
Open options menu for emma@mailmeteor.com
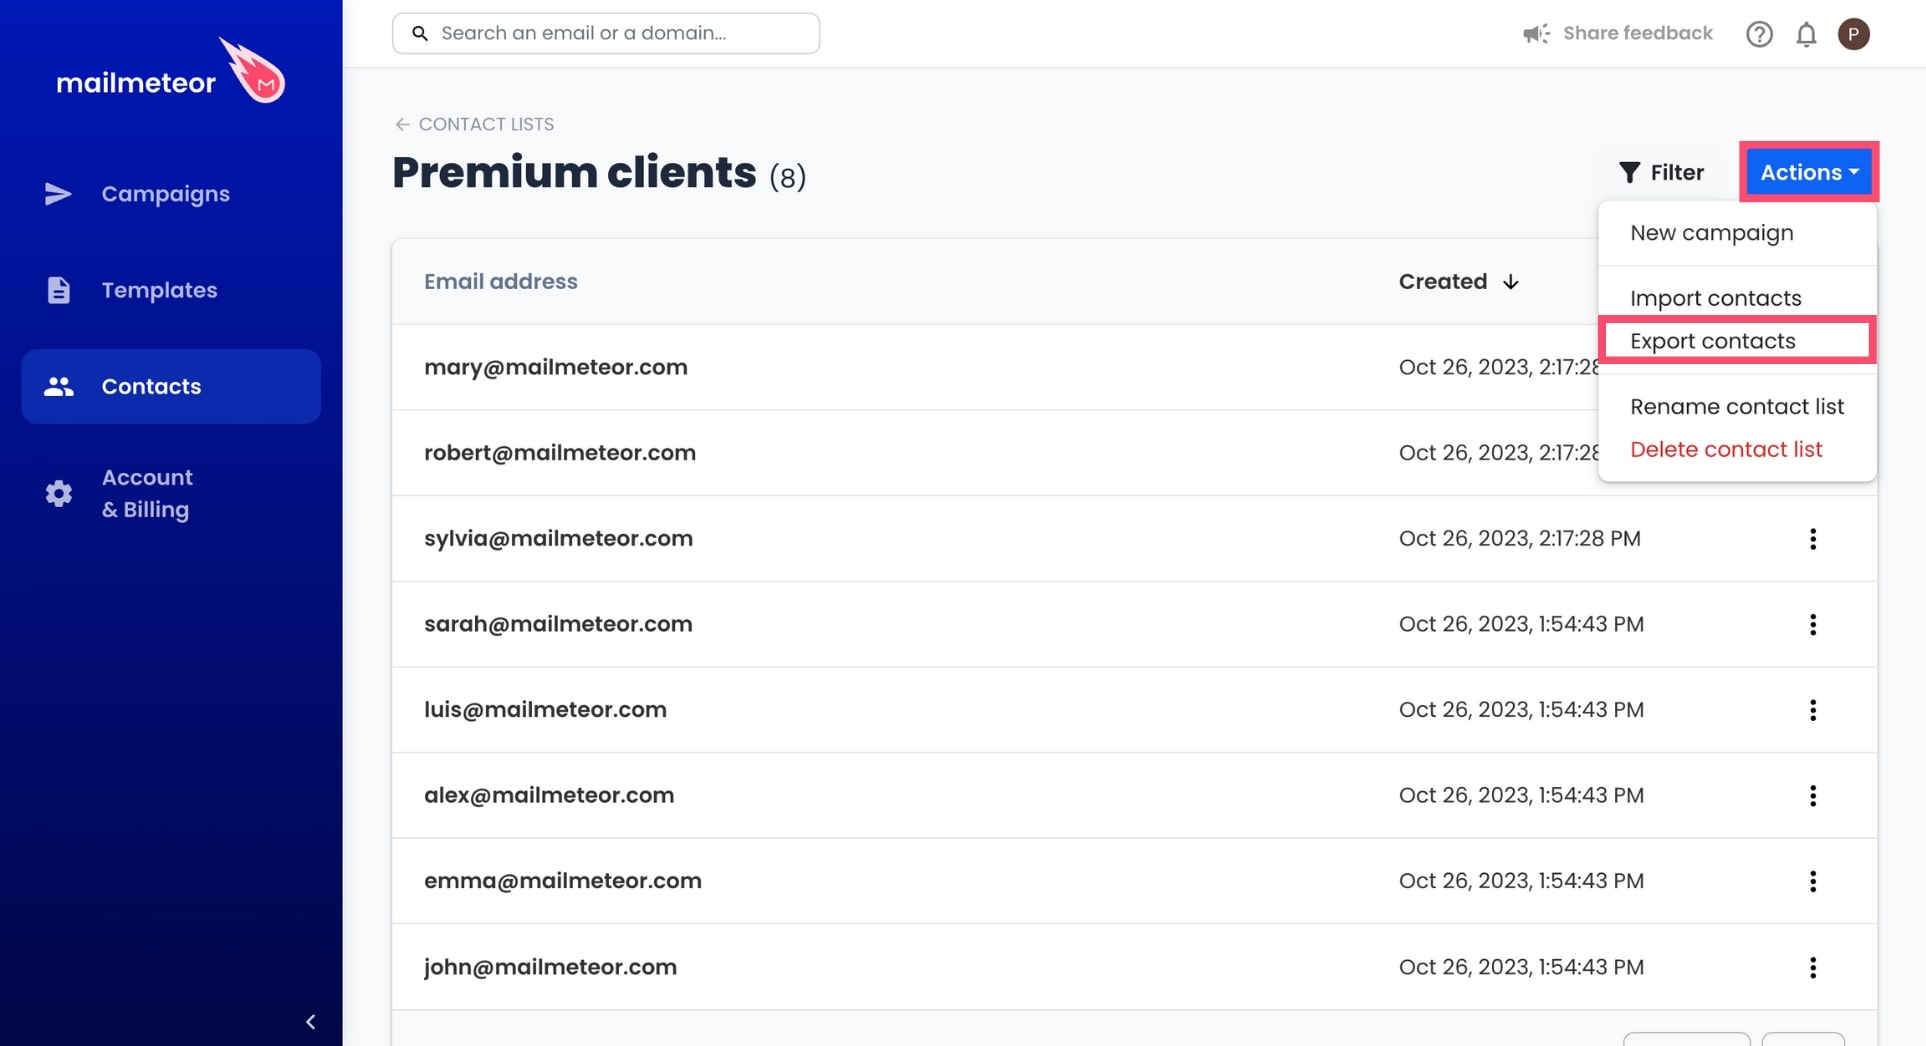(1812, 881)
